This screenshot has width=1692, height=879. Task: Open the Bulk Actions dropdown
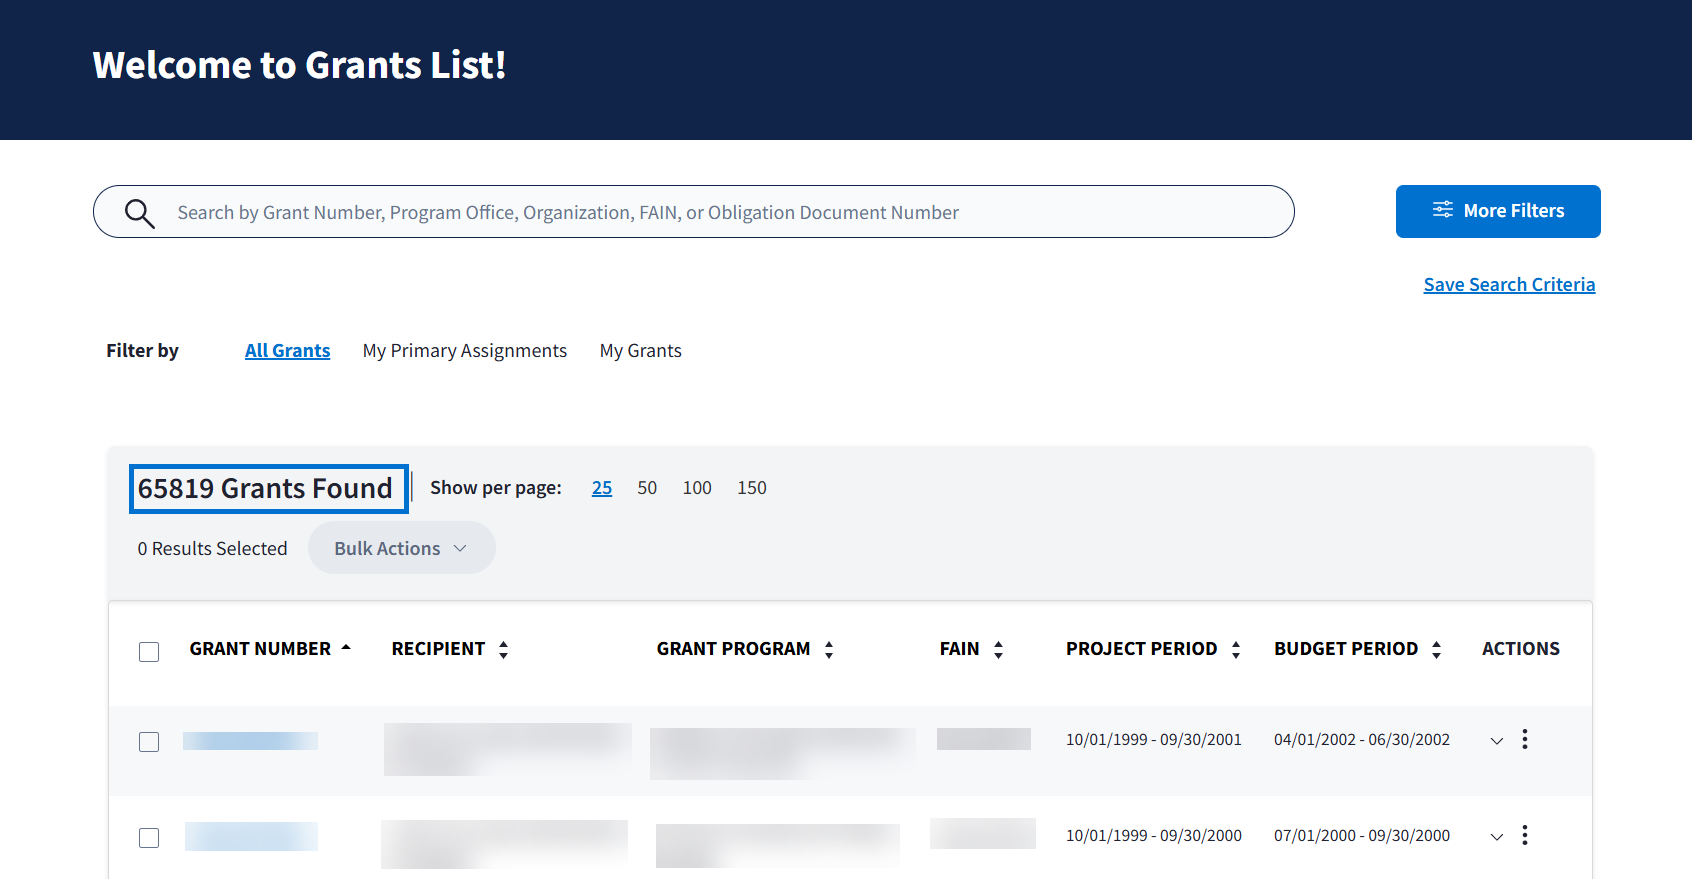coord(401,548)
